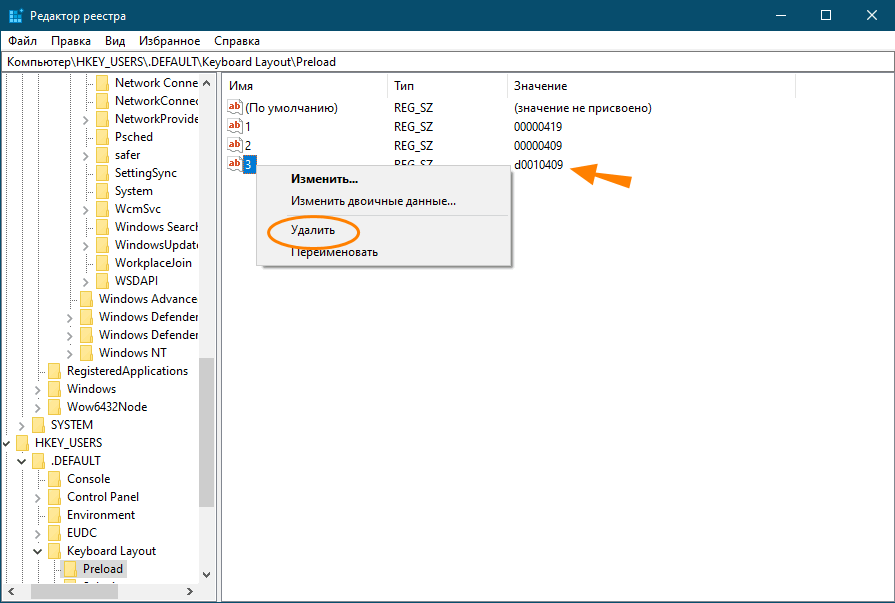
Task: Collapse the Keyboard Layout node
Action: [x=38, y=551]
